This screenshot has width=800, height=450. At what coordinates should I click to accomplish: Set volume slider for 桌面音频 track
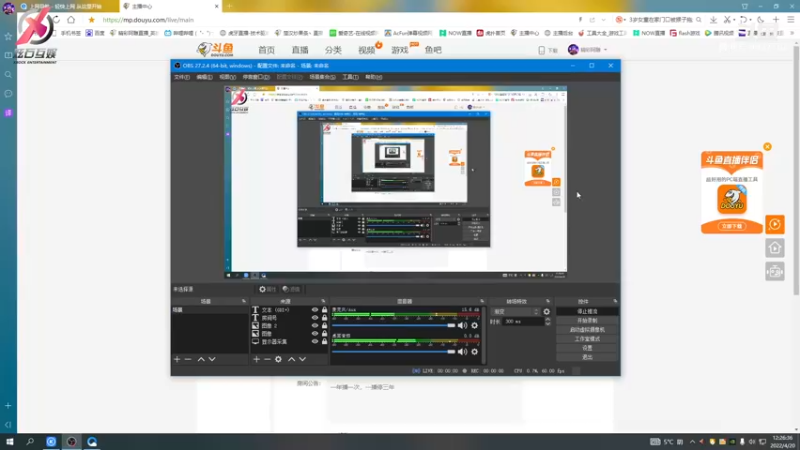pyautogui.click(x=393, y=352)
